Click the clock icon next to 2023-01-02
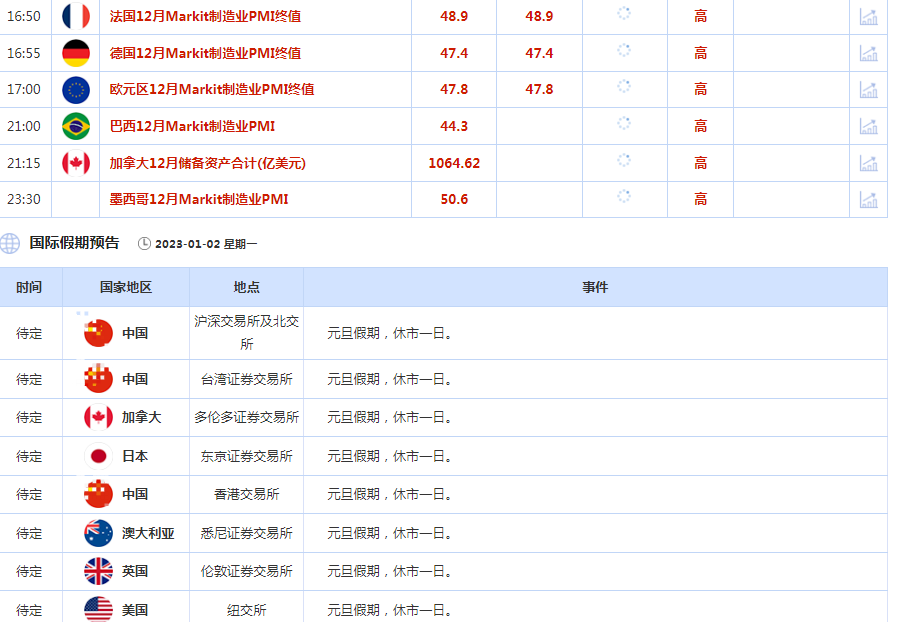903x622 pixels. click(144, 243)
